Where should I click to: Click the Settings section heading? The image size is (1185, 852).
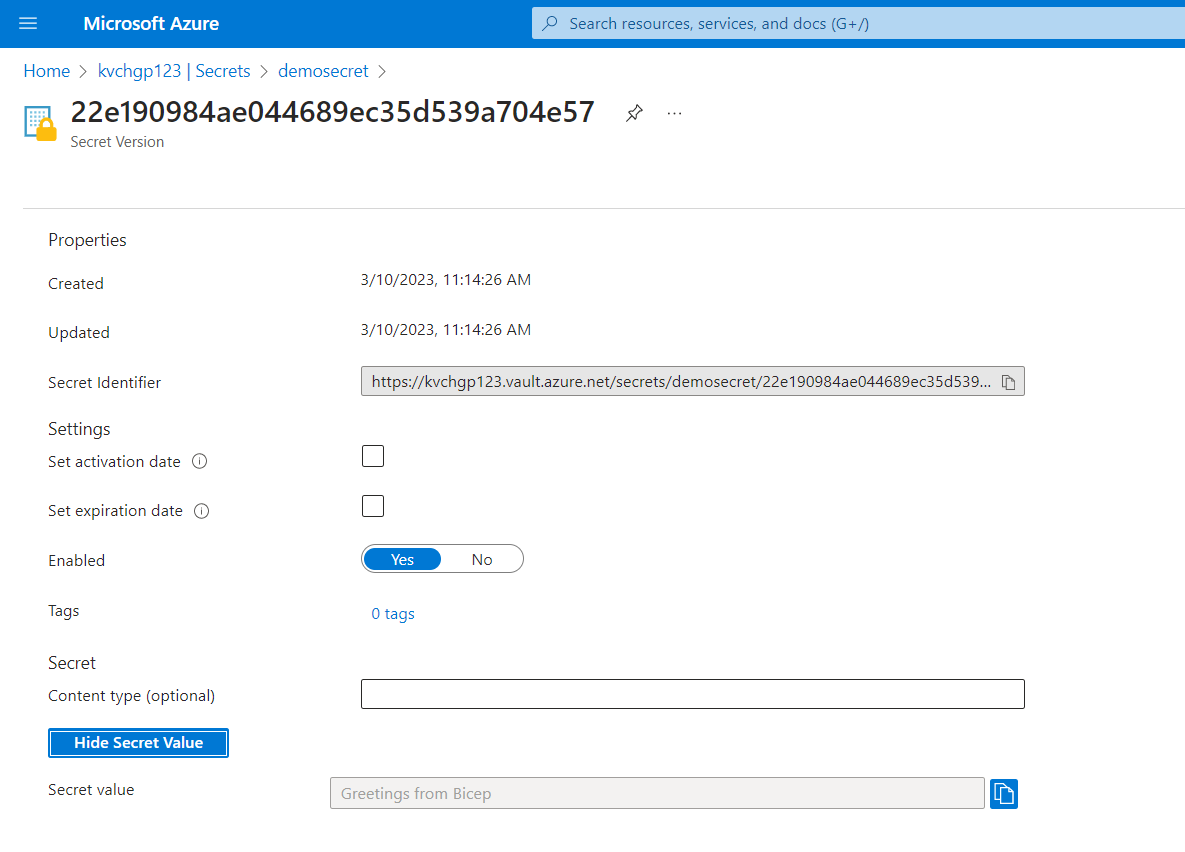[x=79, y=429]
